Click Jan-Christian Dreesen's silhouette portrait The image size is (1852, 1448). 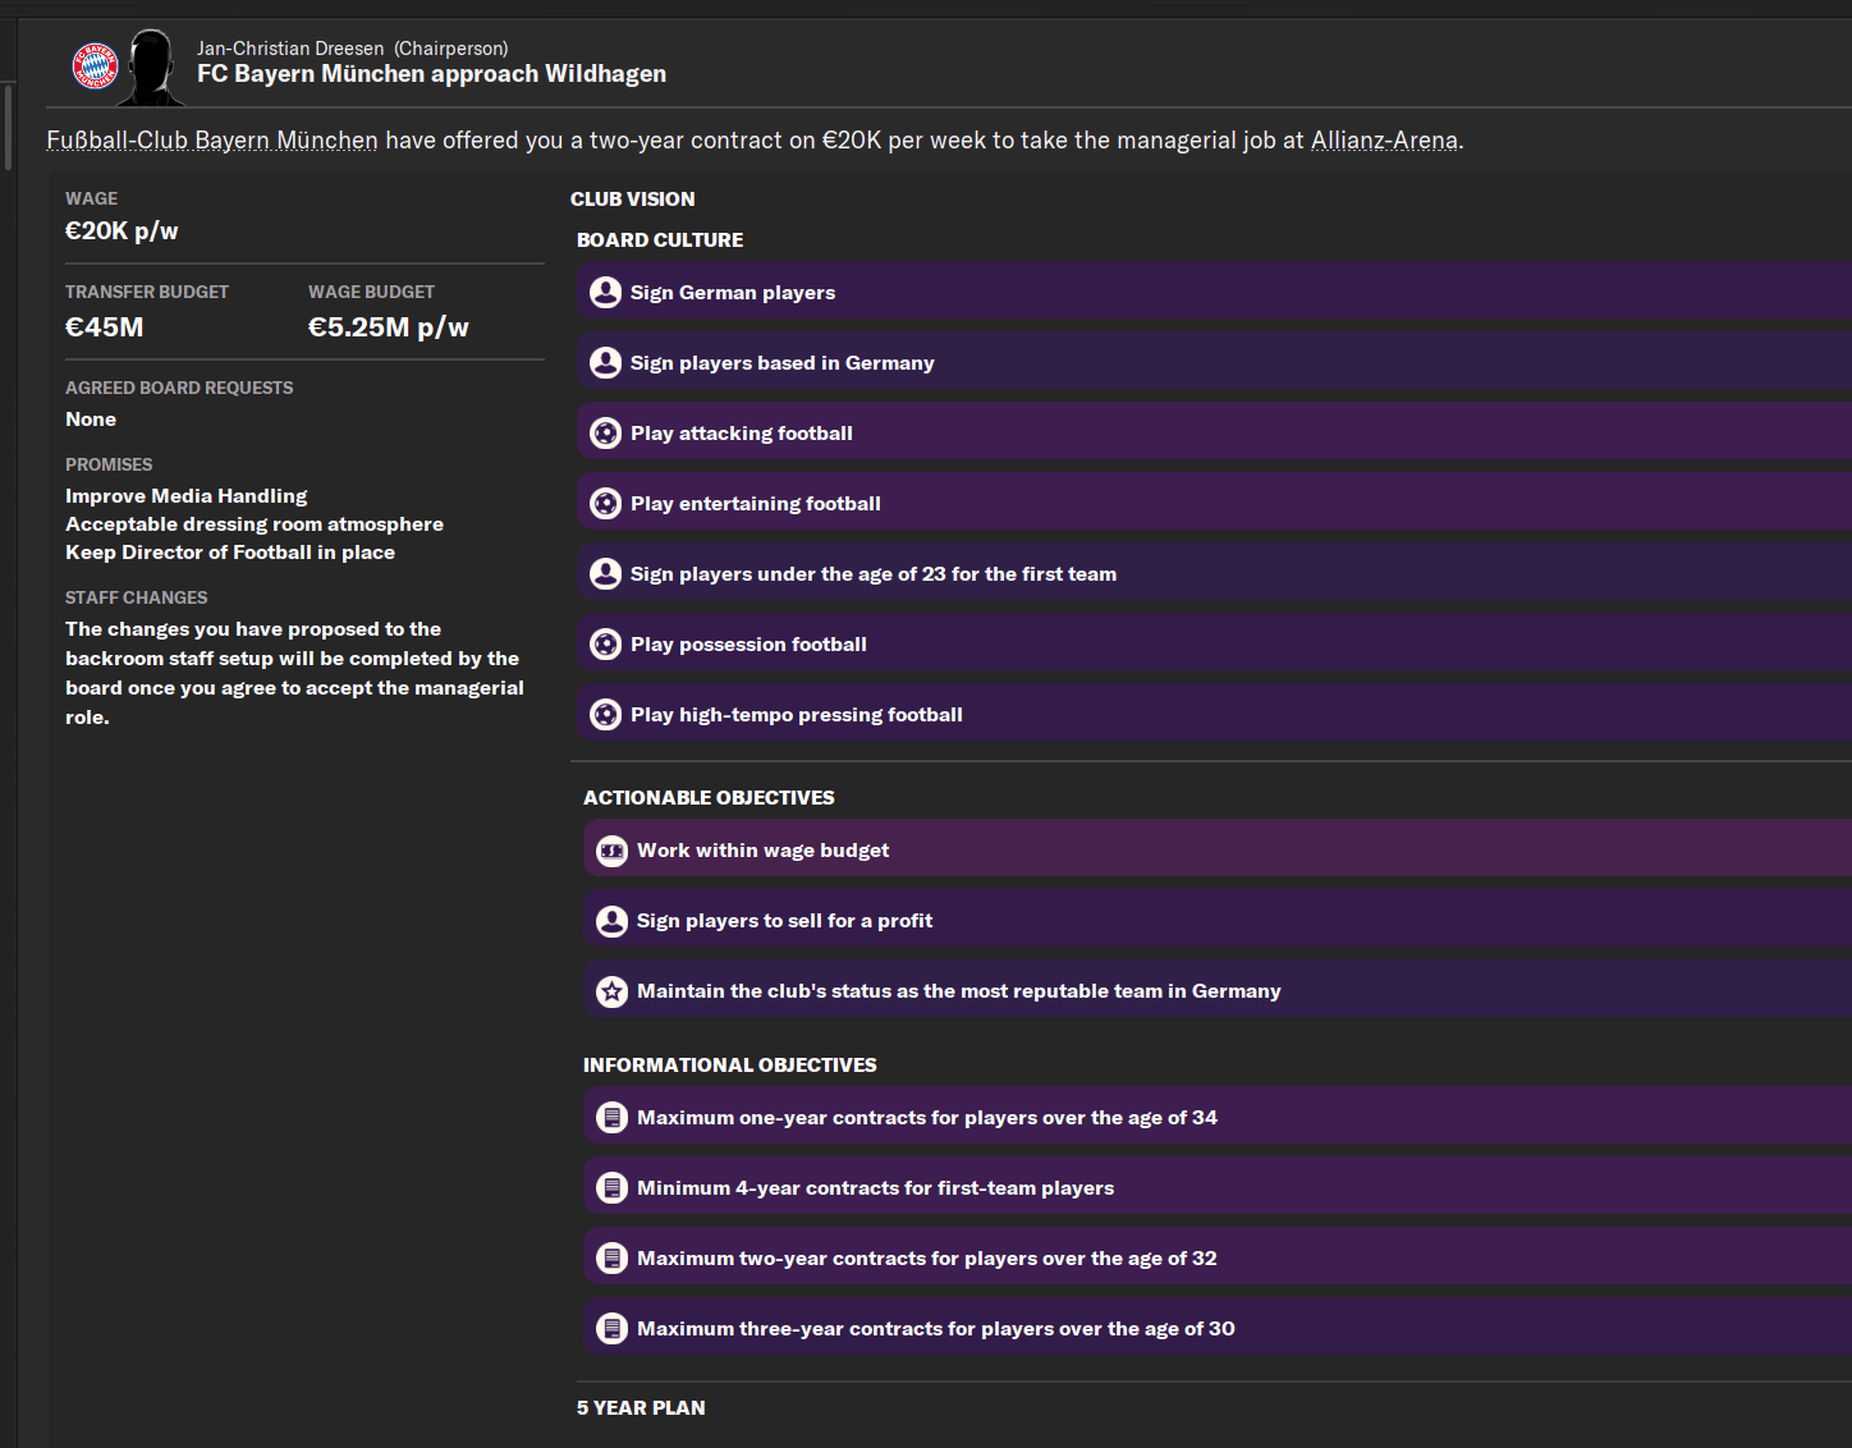point(151,67)
